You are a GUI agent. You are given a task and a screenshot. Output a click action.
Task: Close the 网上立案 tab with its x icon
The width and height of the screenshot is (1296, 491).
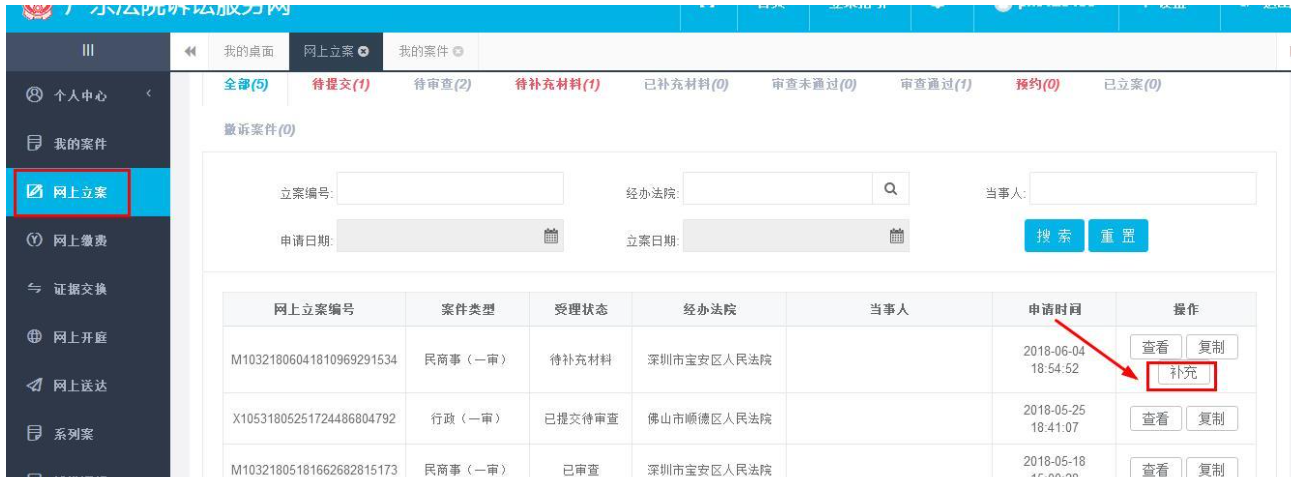point(367,50)
